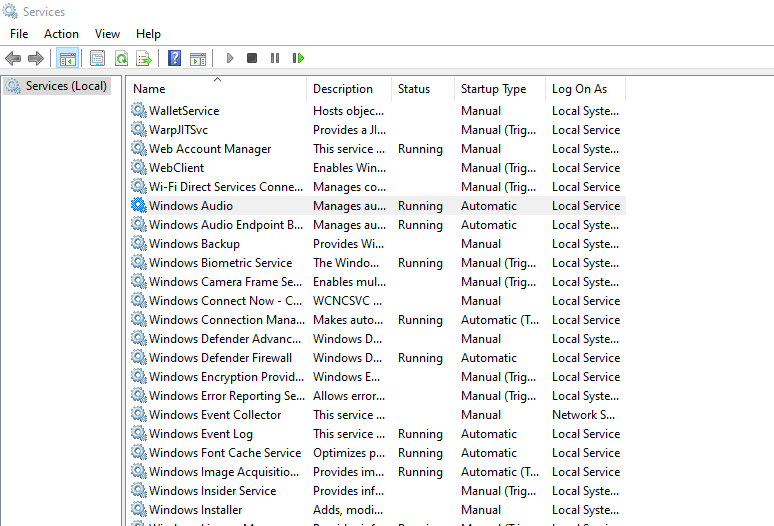The width and height of the screenshot is (774, 526).
Task: Click the Automatic startup type of Windows Audio
Action: click(489, 206)
